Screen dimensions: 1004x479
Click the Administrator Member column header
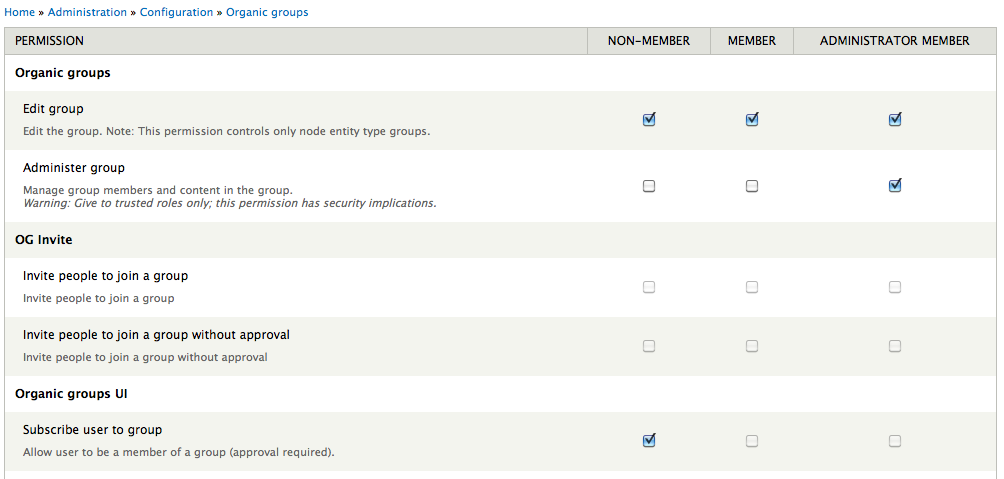pos(895,41)
